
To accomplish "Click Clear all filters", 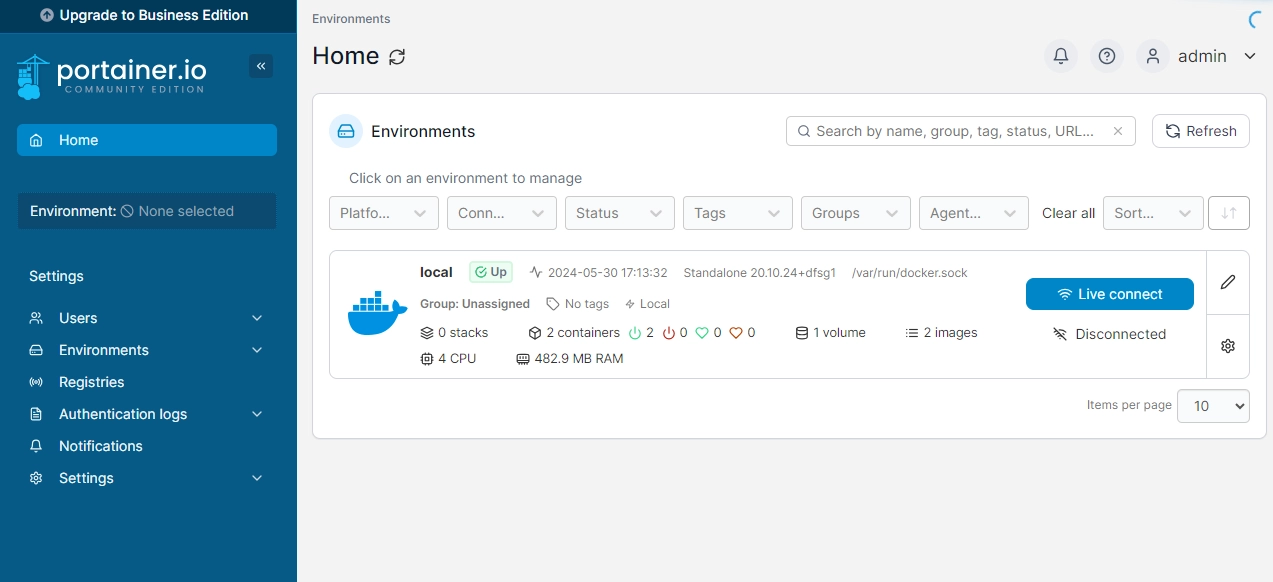I will [1068, 213].
